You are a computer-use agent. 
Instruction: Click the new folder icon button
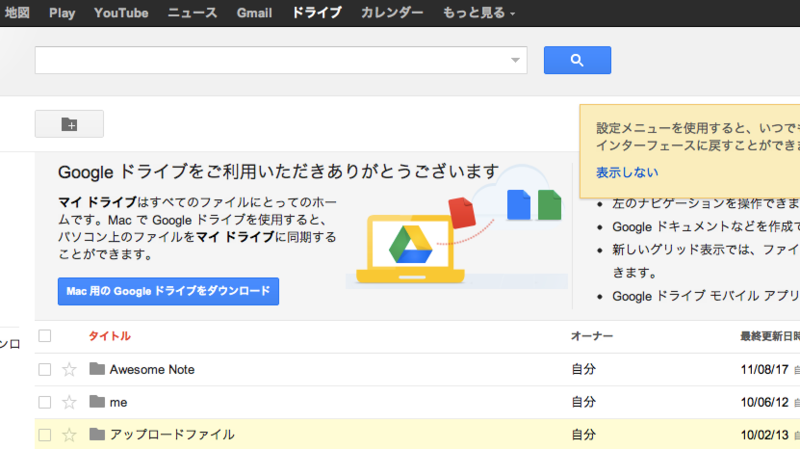click(x=69, y=124)
